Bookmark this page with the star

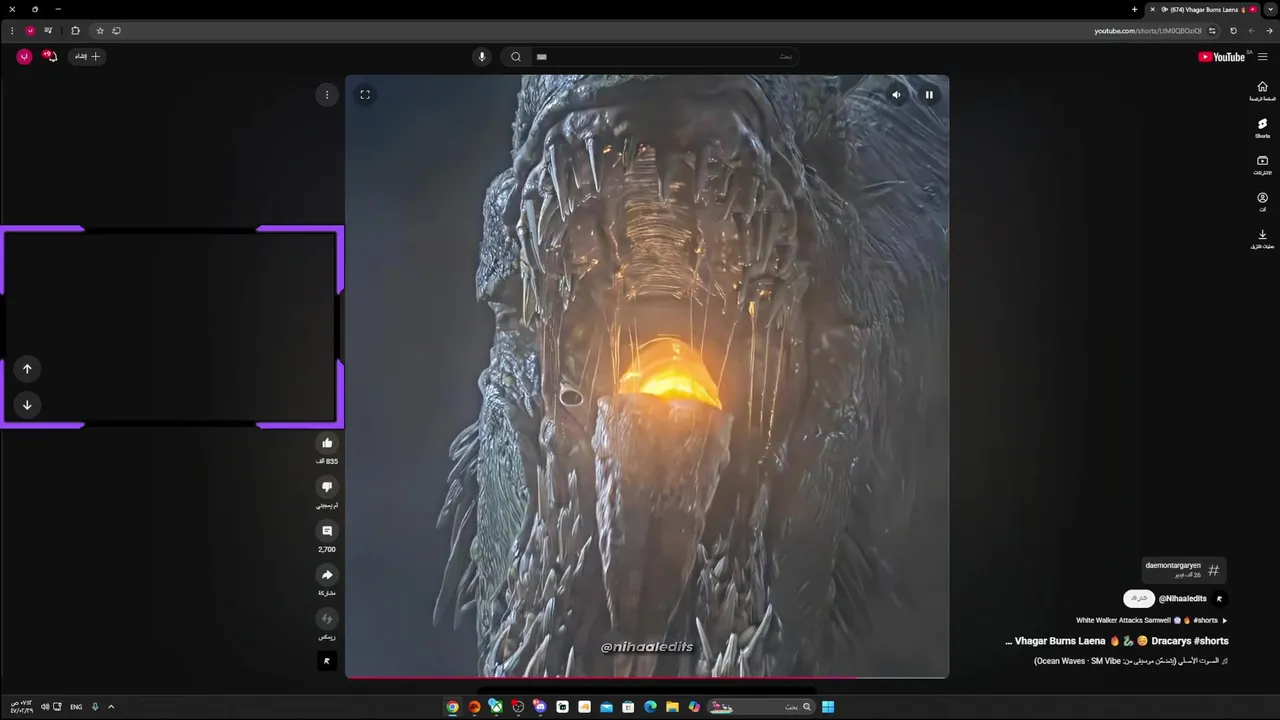[99, 31]
